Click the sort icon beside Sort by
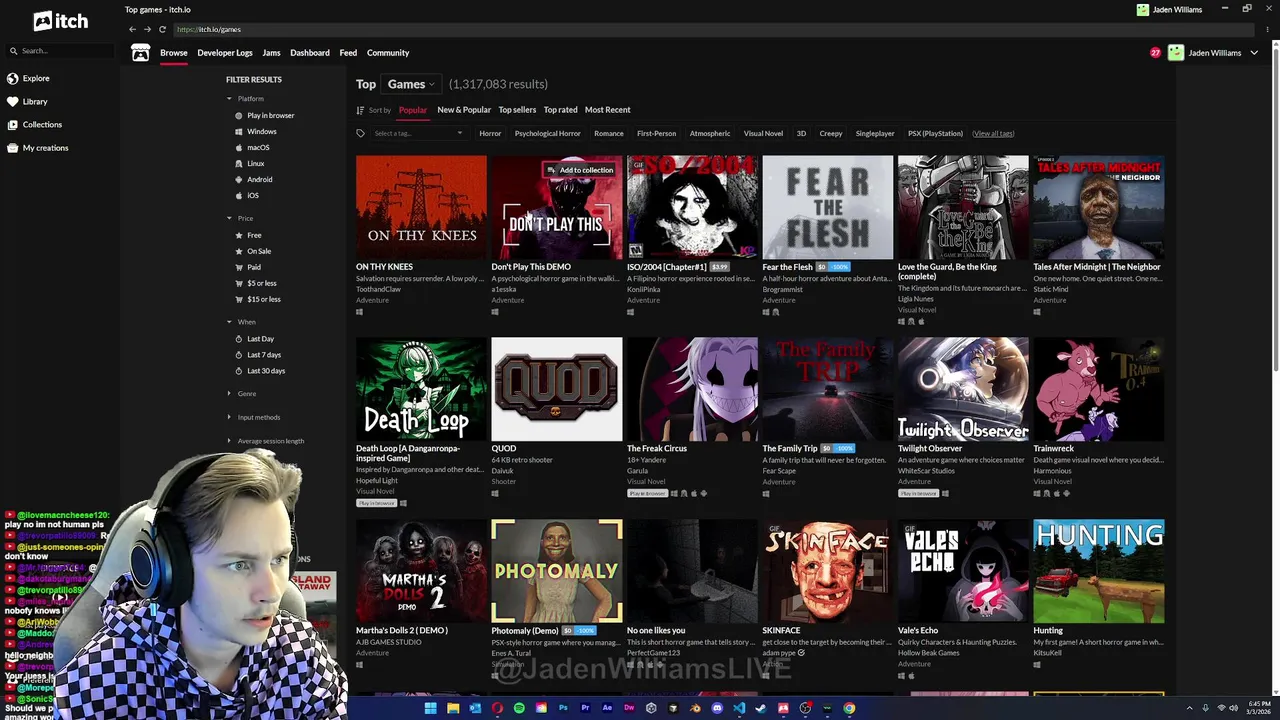The height and width of the screenshot is (720, 1280). click(x=360, y=110)
